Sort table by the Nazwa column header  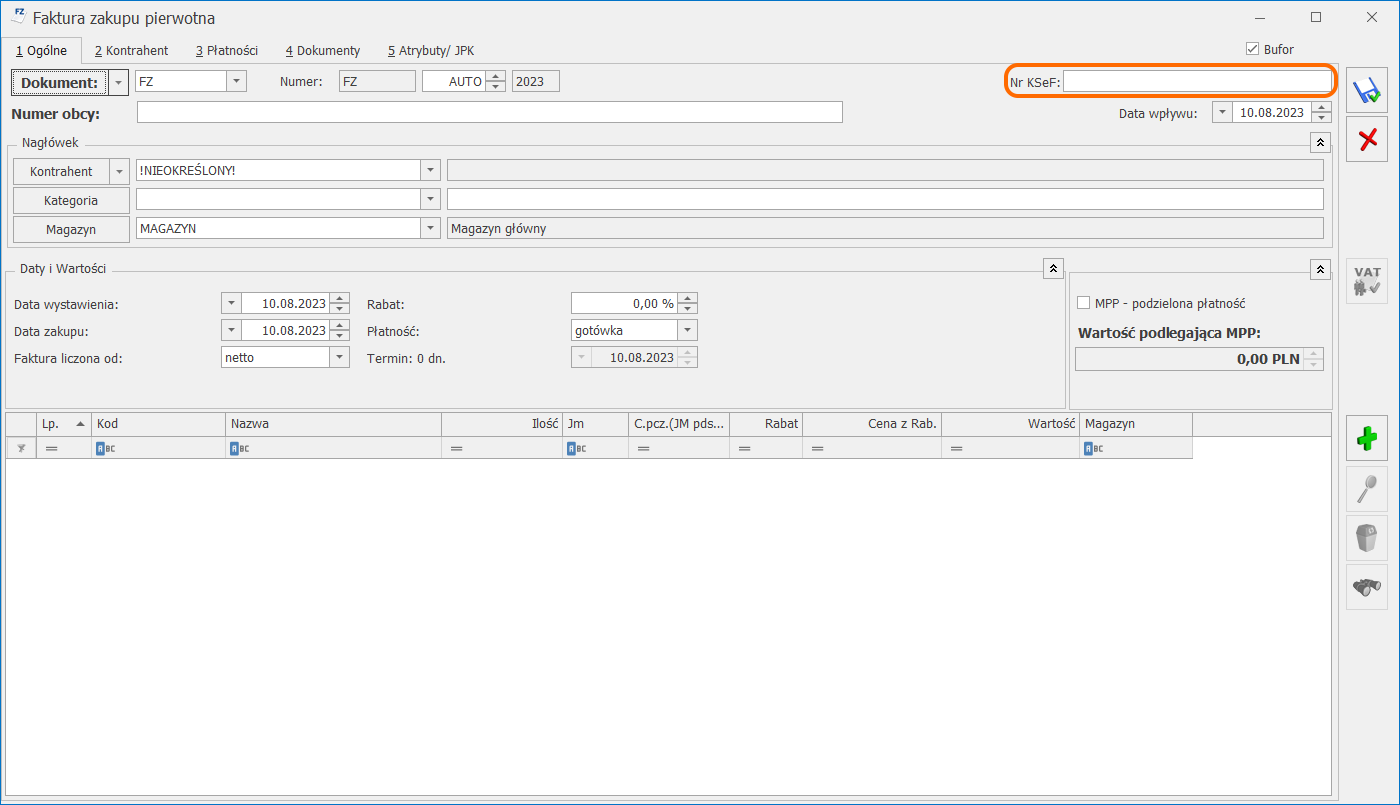coord(334,424)
